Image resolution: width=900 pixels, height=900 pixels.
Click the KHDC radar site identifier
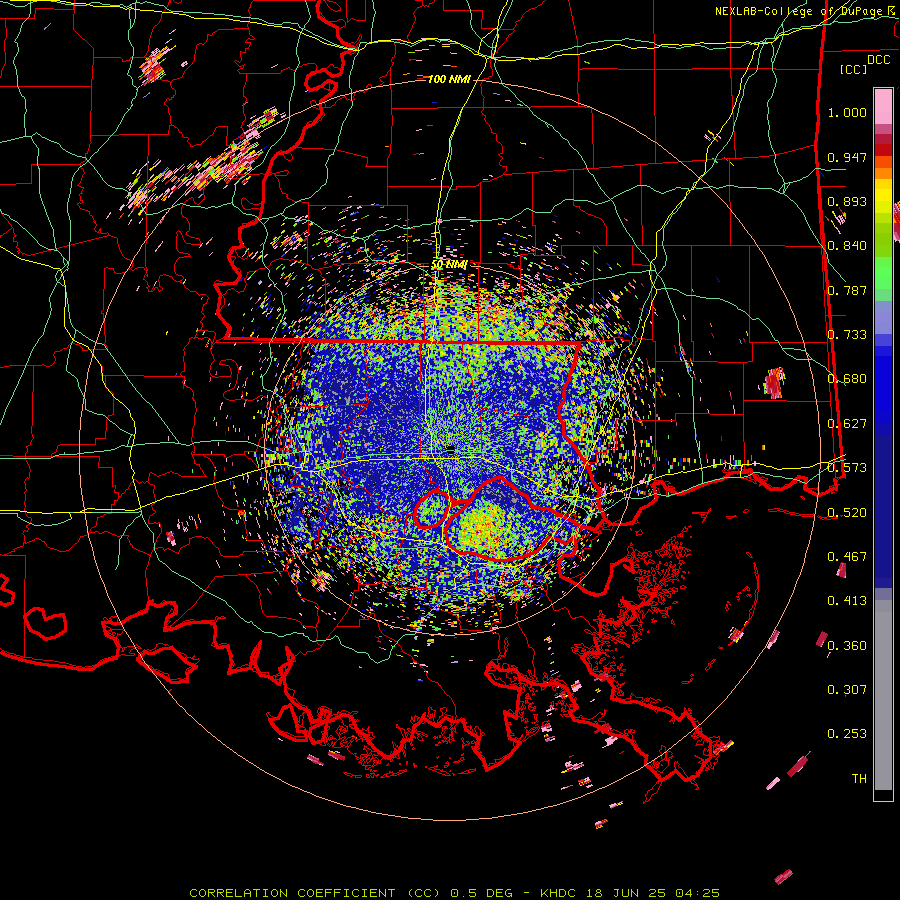pos(560,893)
